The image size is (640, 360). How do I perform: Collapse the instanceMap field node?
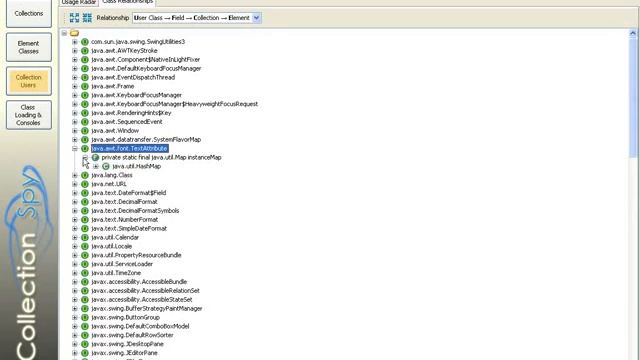pos(85,157)
